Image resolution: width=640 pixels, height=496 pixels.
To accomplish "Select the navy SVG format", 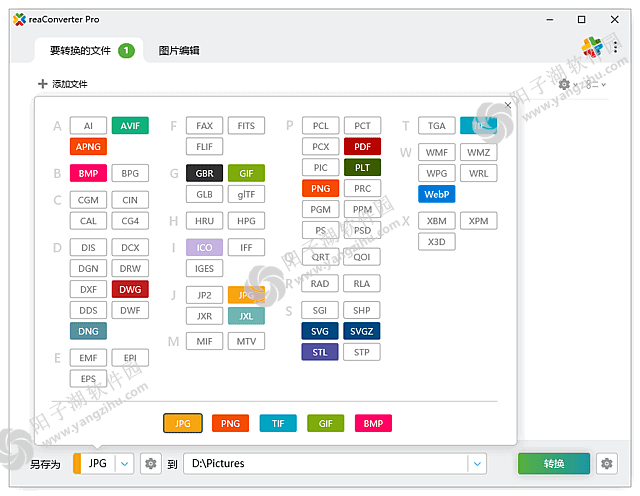I will coord(320,331).
